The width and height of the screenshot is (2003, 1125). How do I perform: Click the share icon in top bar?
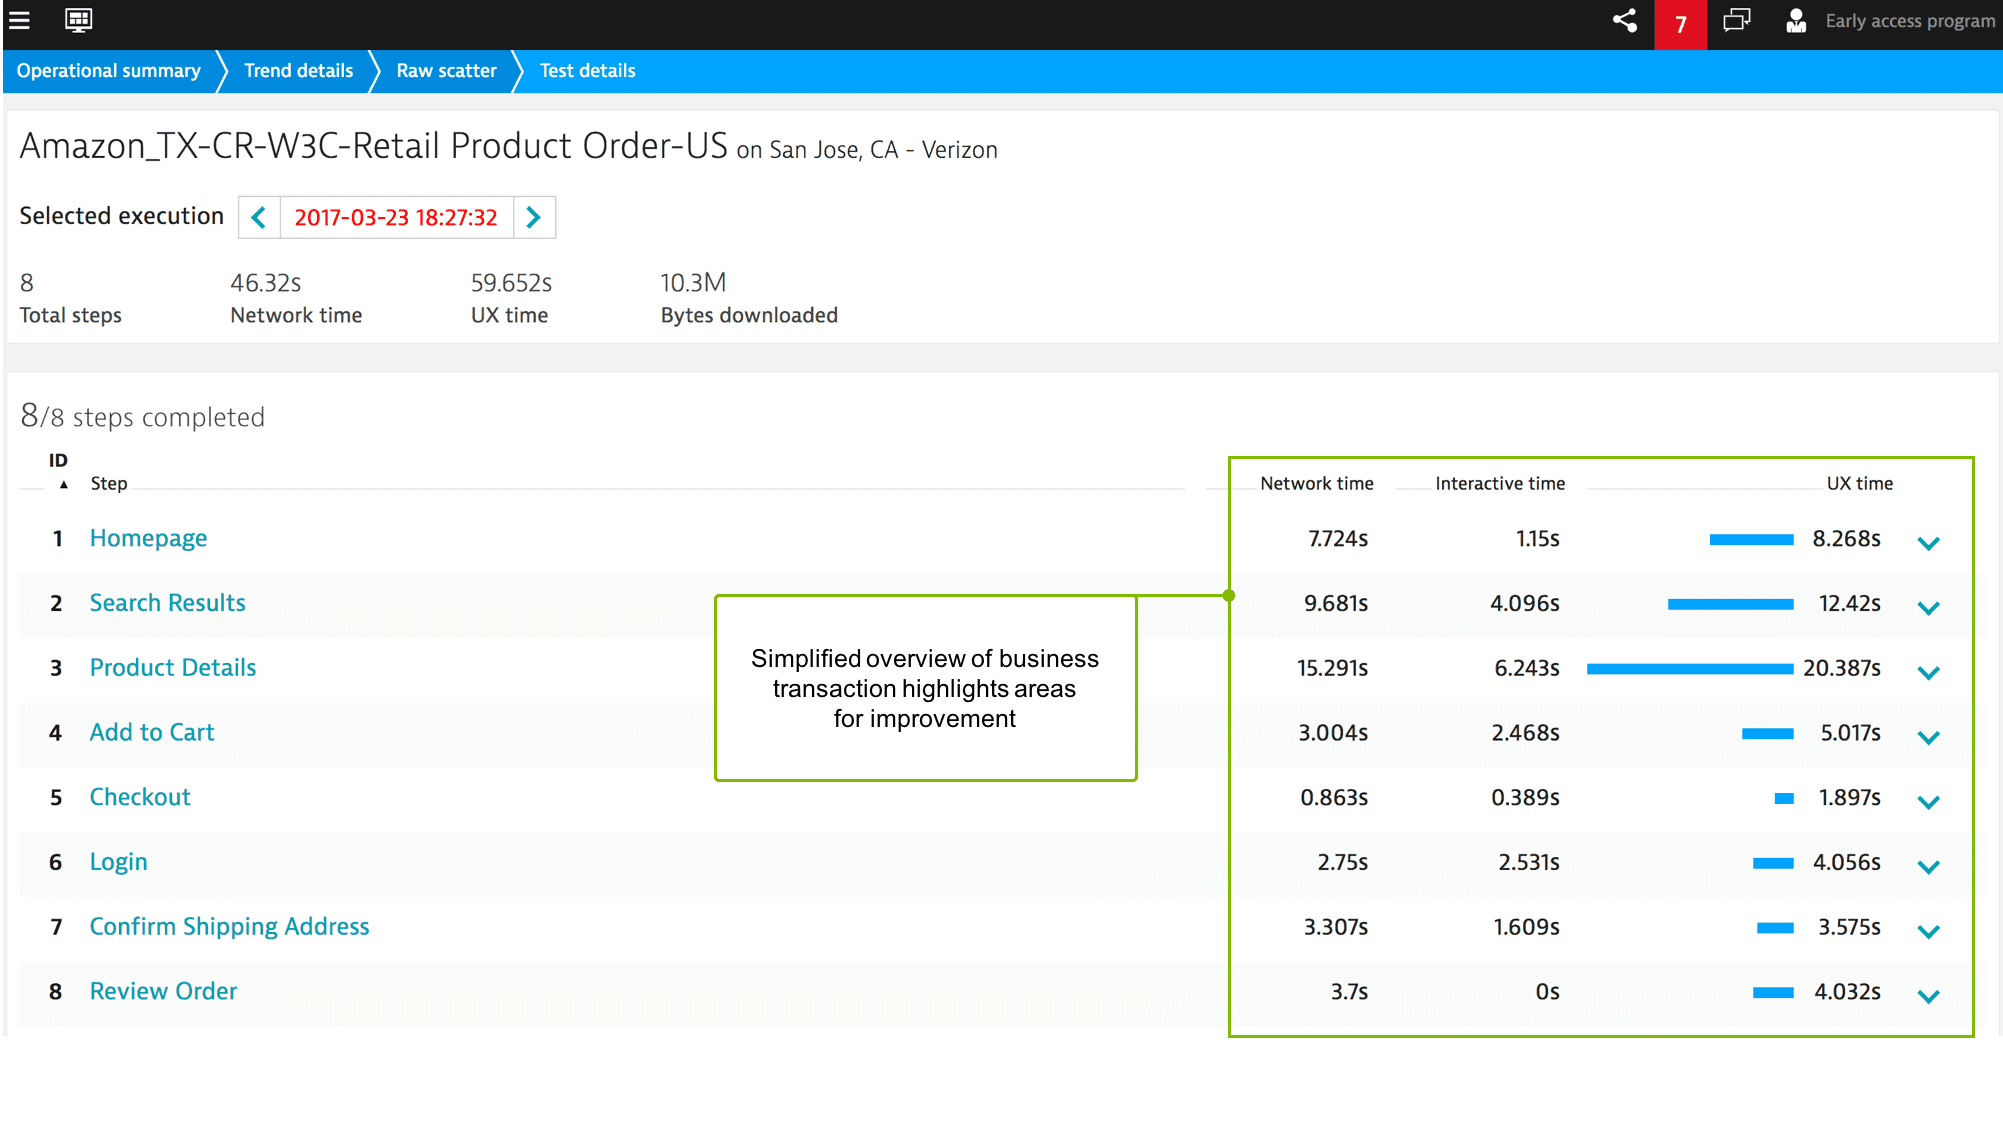(x=1625, y=20)
